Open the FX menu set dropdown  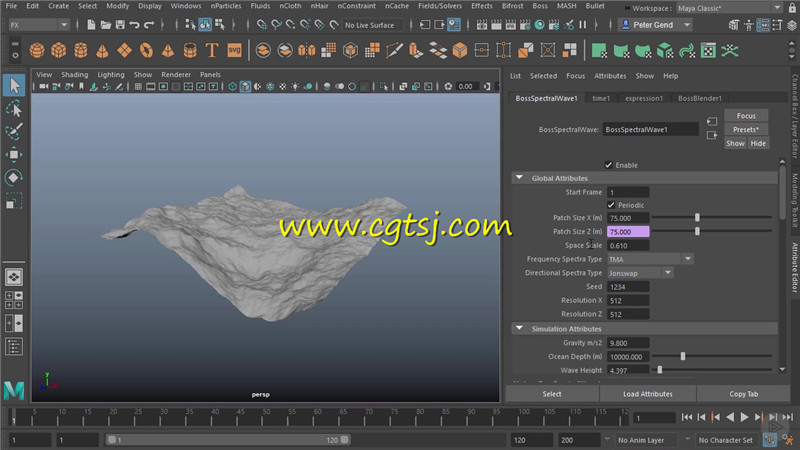point(39,24)
